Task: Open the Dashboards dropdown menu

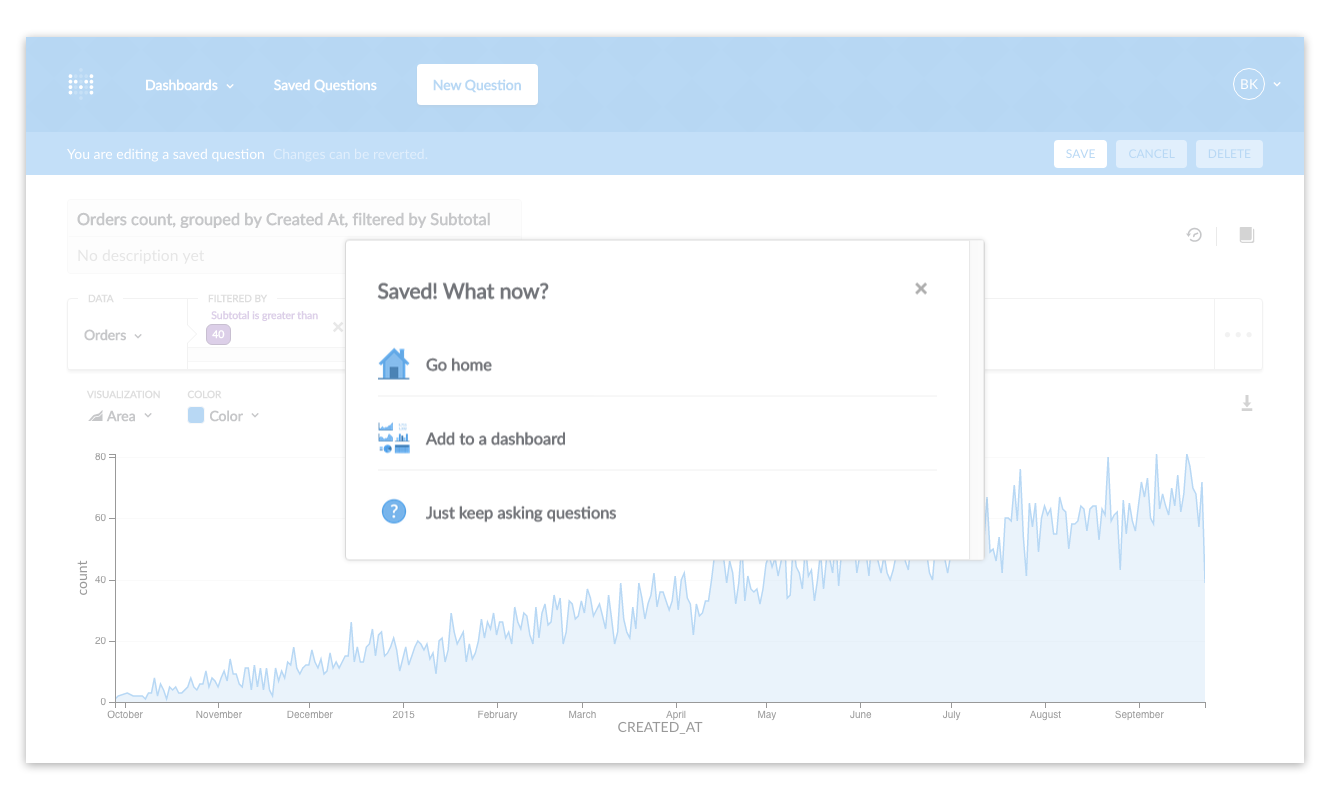Action: click(x=189, y=85)
